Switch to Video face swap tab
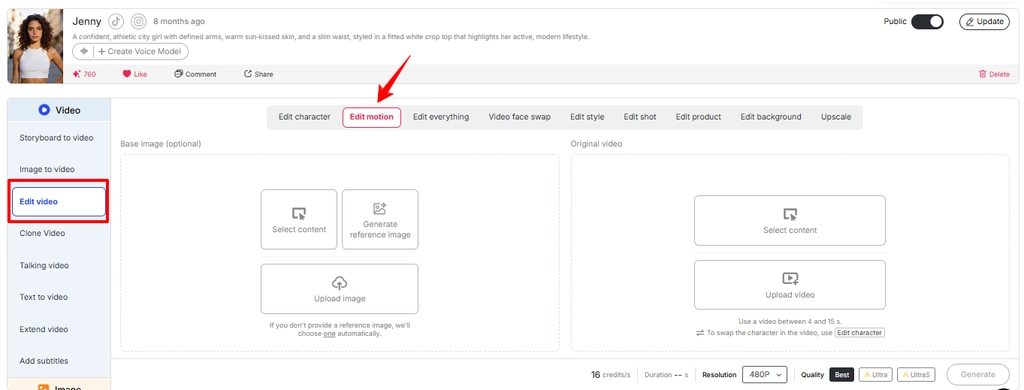Image resolution: width=1024 pixels, height=390 pixels. pos(519,117)
